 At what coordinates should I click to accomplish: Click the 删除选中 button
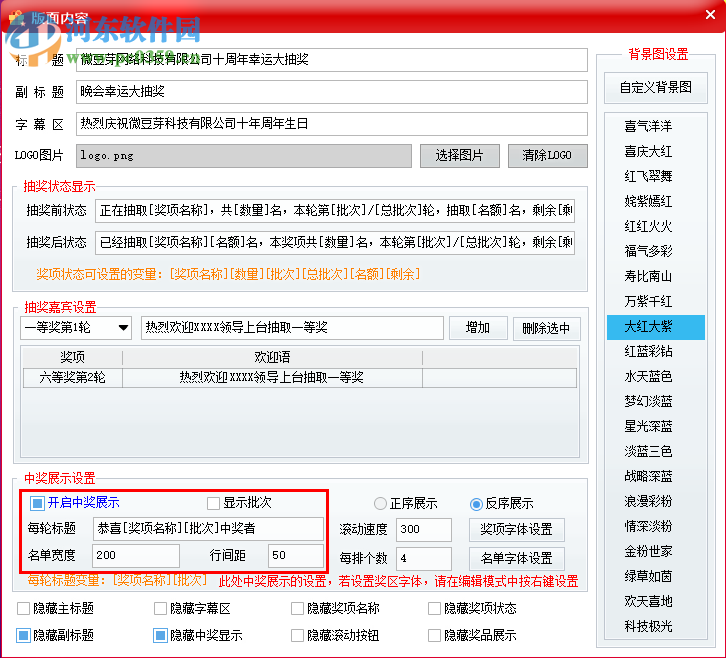(x=546, y=328)
